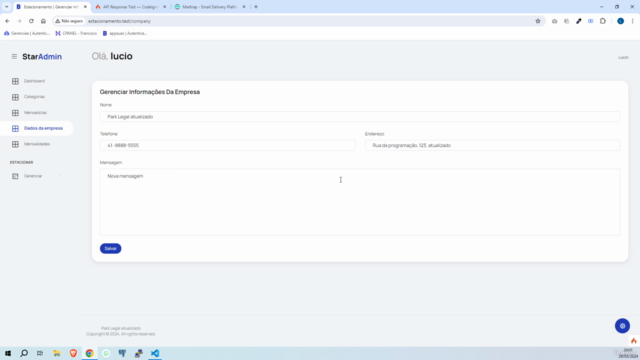Open Task View on taskbar
640x360 pixels.
coord(40,353)
